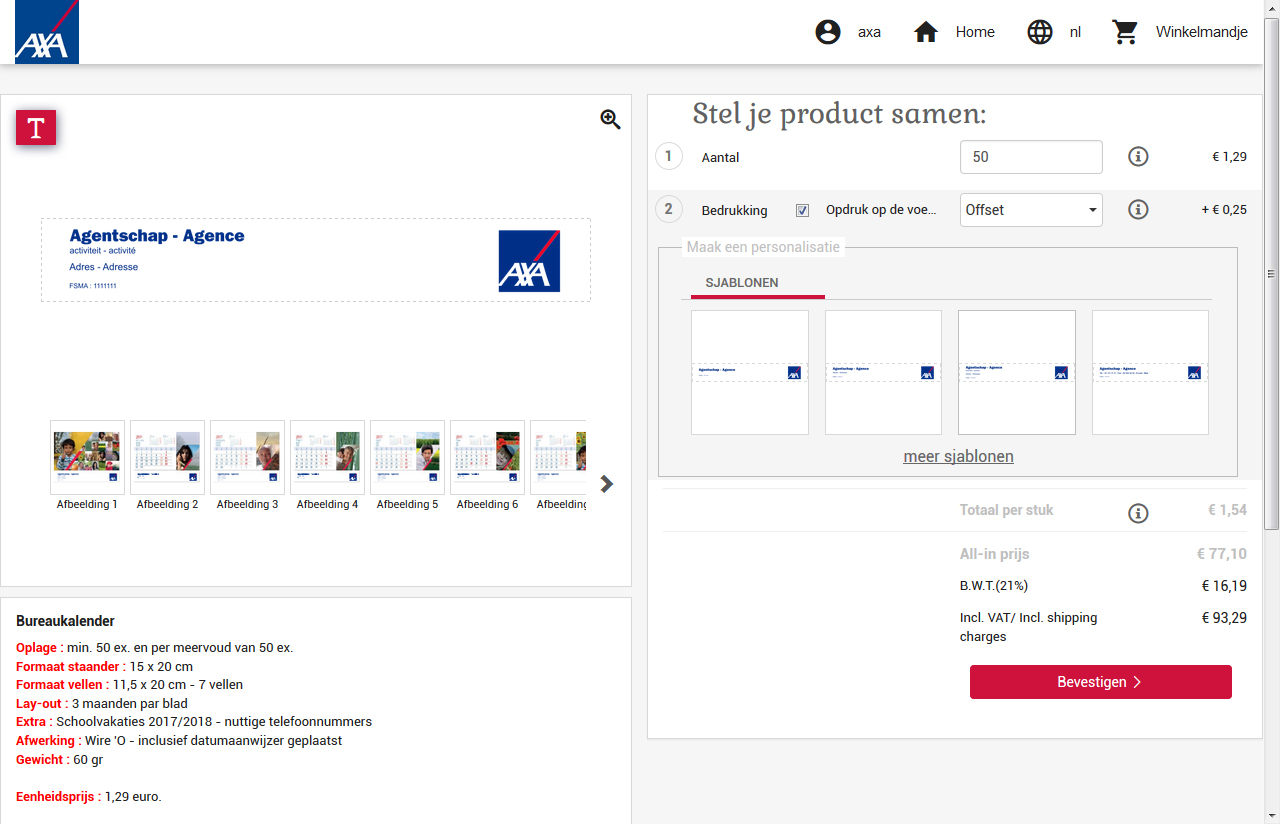1280x824 pixels.
Task: Toggle the Opdruk op de voet checkbox
Action: 802,210
